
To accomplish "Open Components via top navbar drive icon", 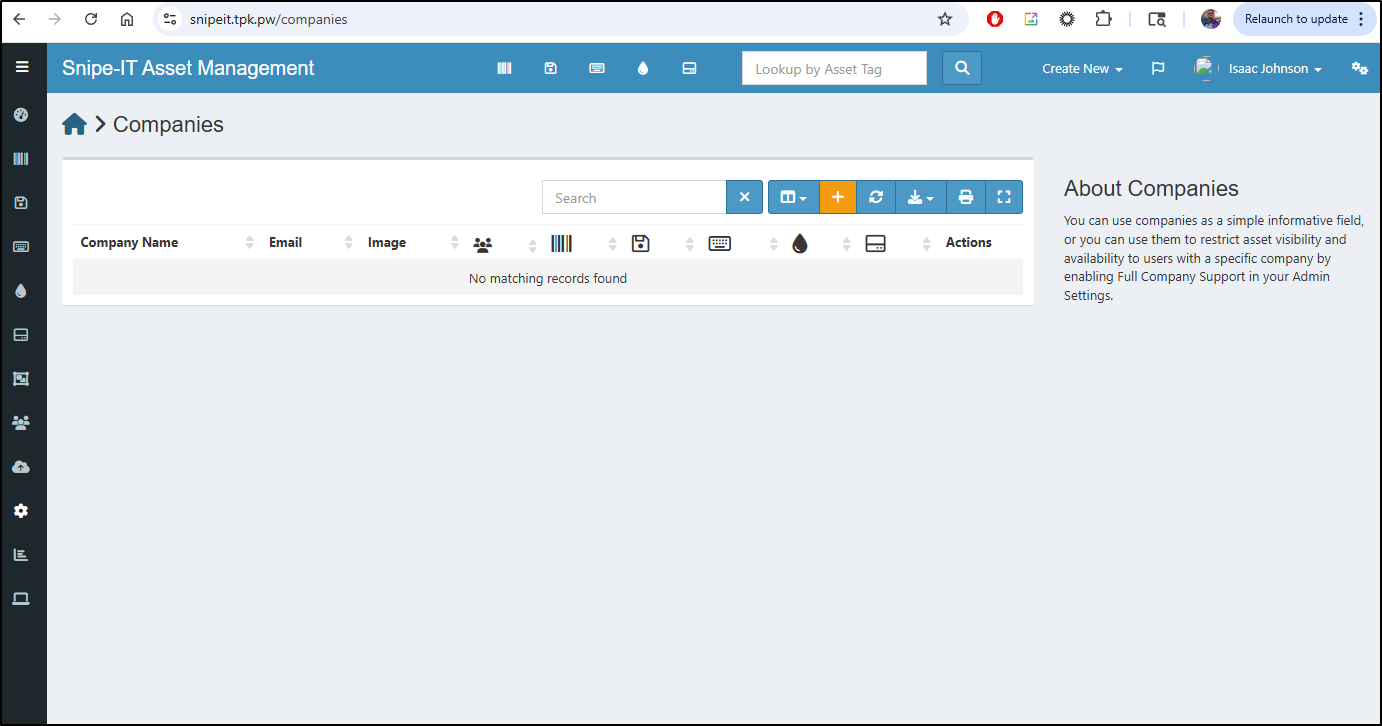I will click(688, 68).
